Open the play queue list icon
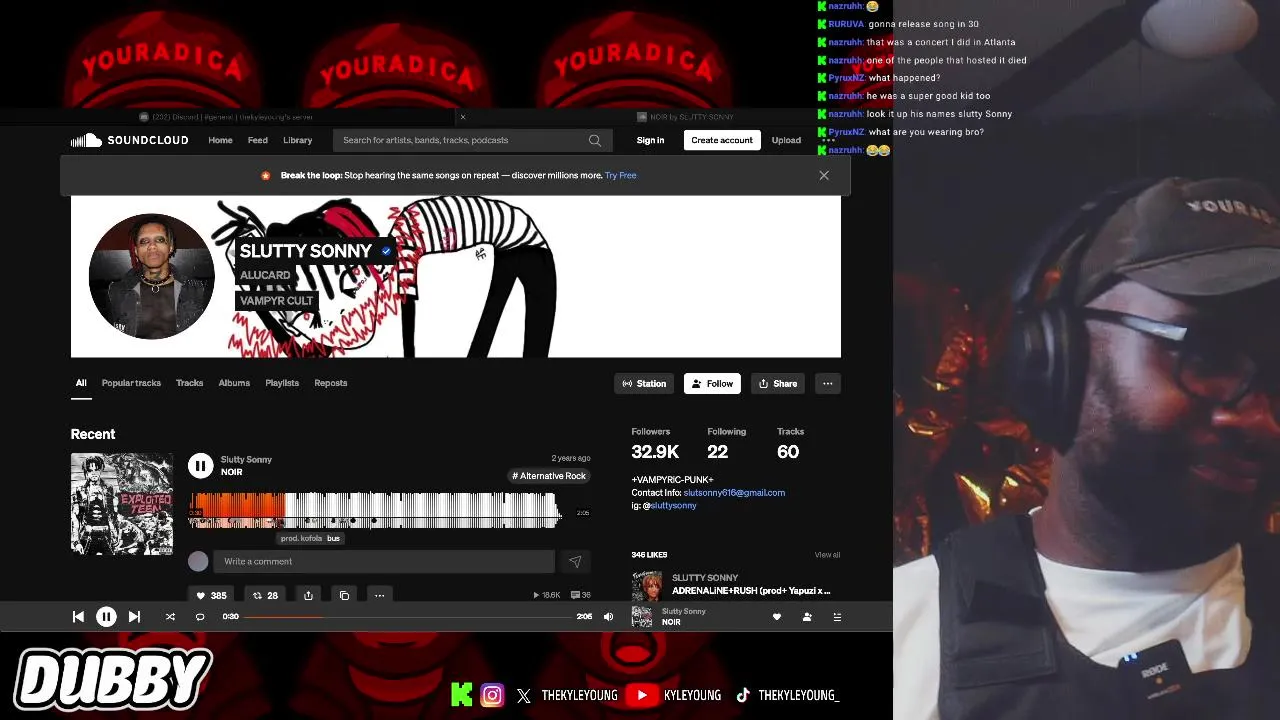 click(837, 617)
